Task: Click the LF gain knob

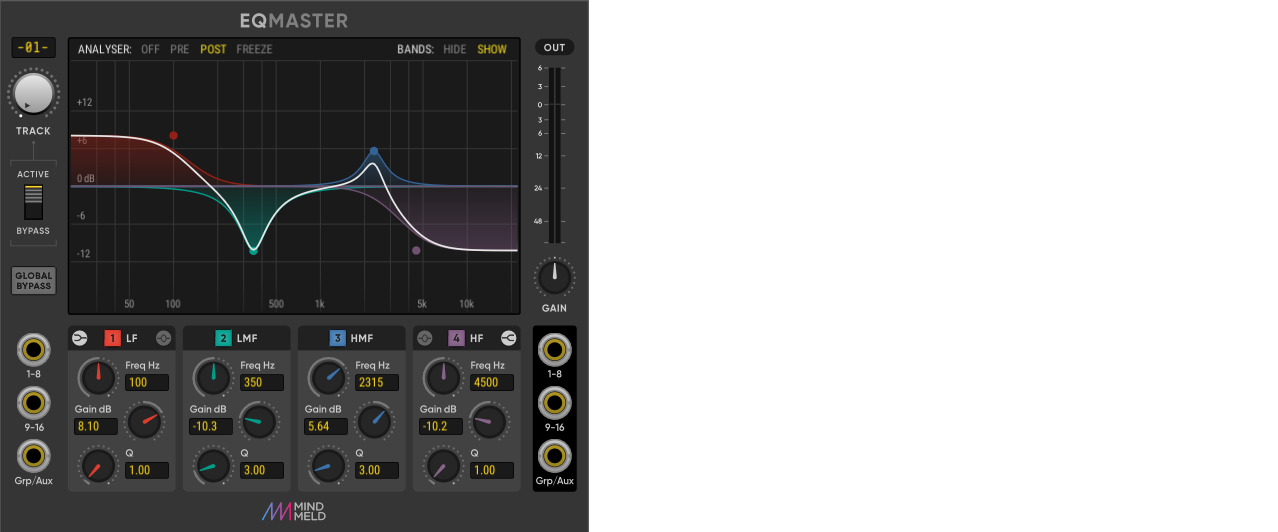Action: pyautogui.click(x=145, y=420)
